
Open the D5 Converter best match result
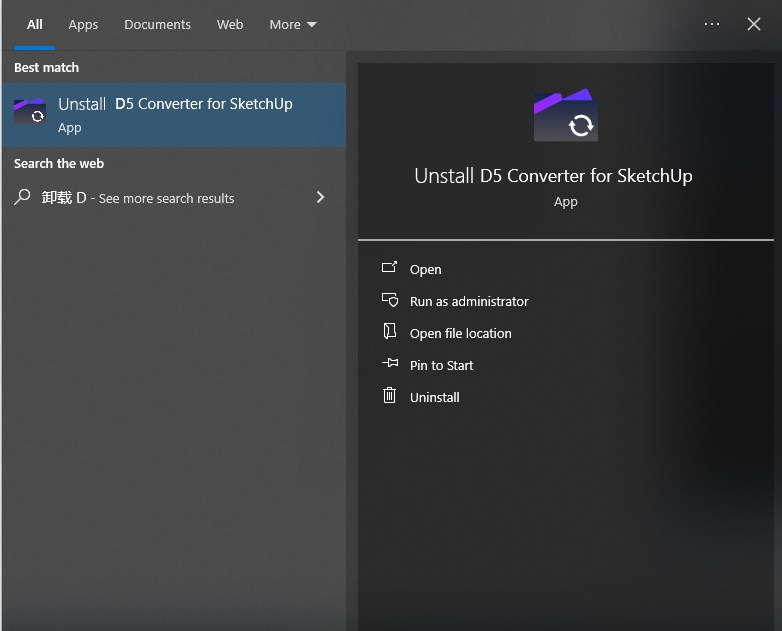[174, 115]
